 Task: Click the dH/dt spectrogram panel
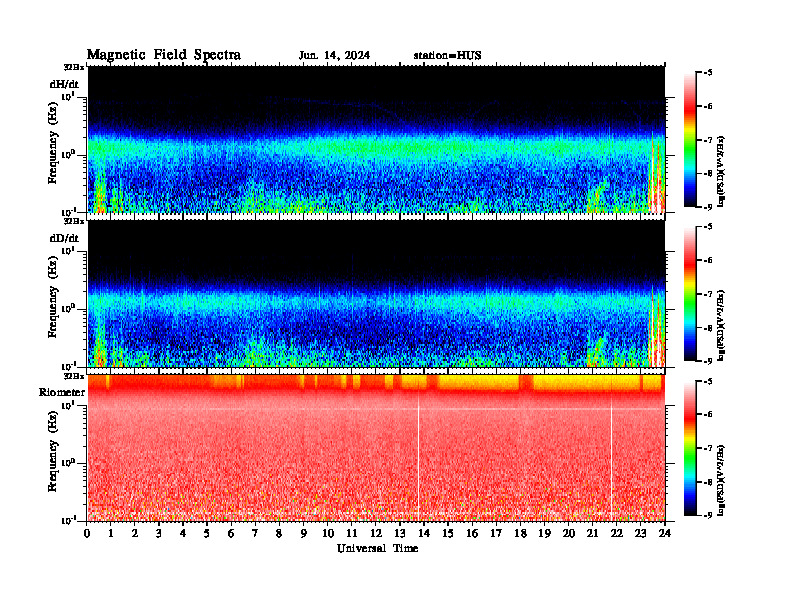[x=376, y=139]
